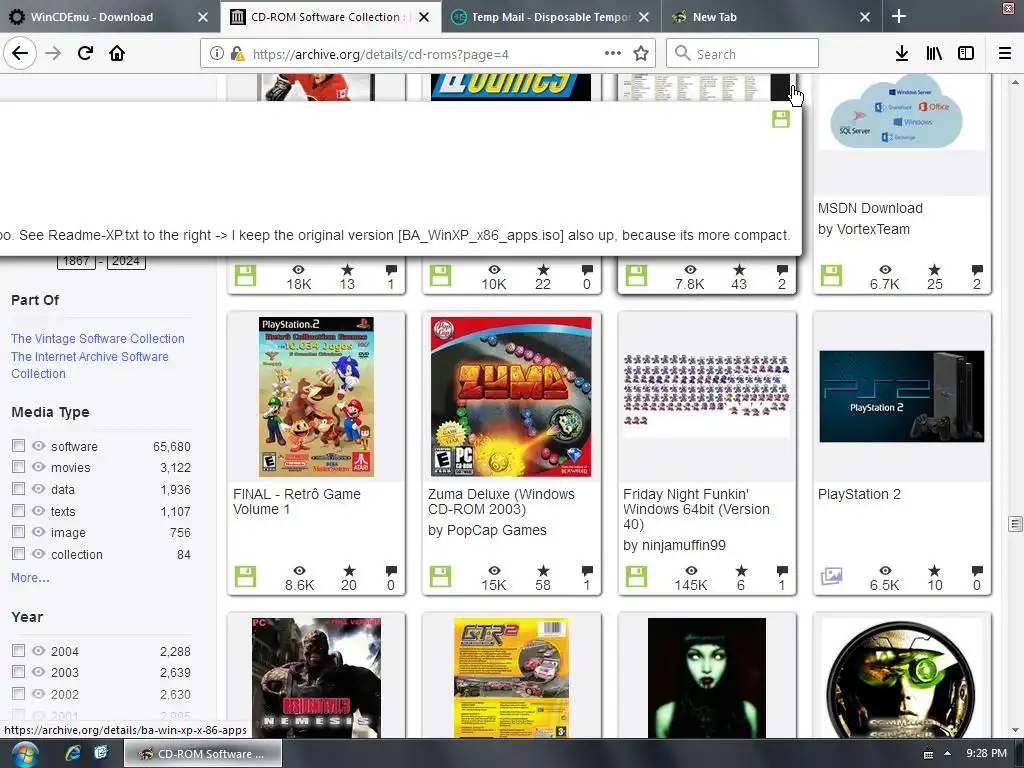Click the favorites star on FINAL Retrô Game card

tap(349, 570)
